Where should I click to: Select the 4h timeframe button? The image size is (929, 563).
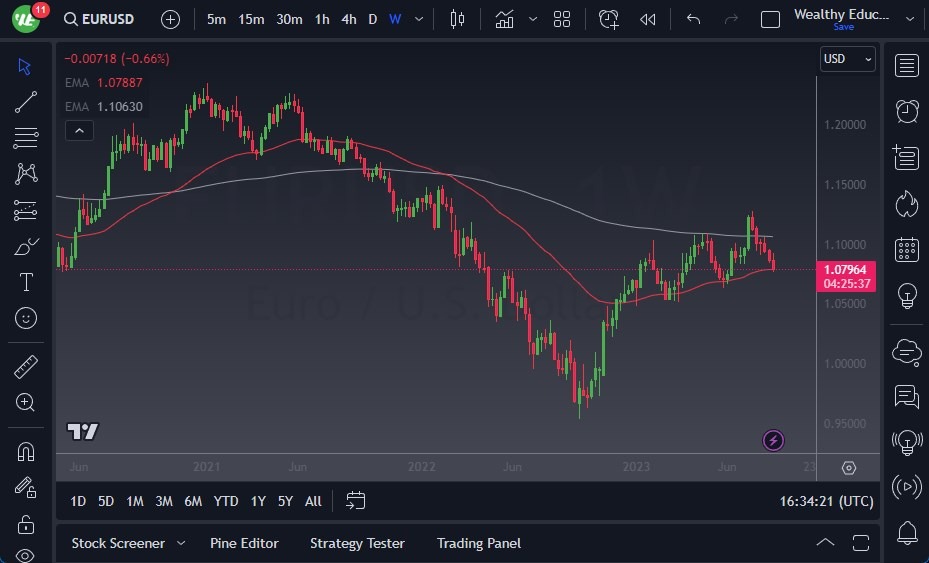click(348, 19)
